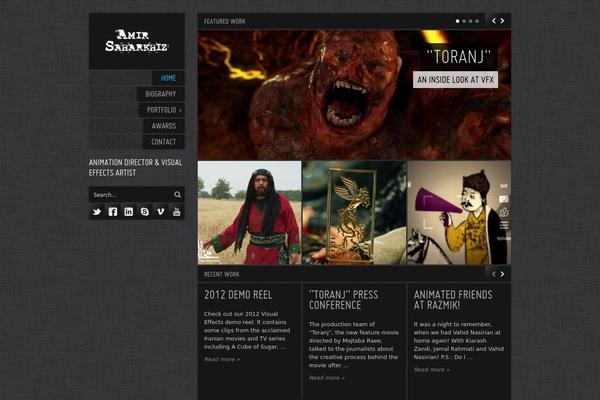Open Animated Friends at Razmik heading
This screenshot has height=400, width=600.
[453, 300]
